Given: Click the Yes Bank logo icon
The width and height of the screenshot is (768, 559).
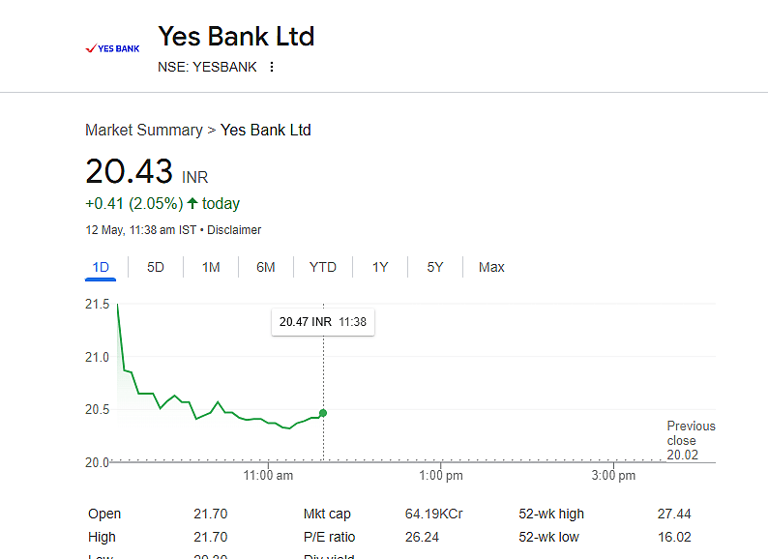Looking at the screenshot, I should click(112, 49).
